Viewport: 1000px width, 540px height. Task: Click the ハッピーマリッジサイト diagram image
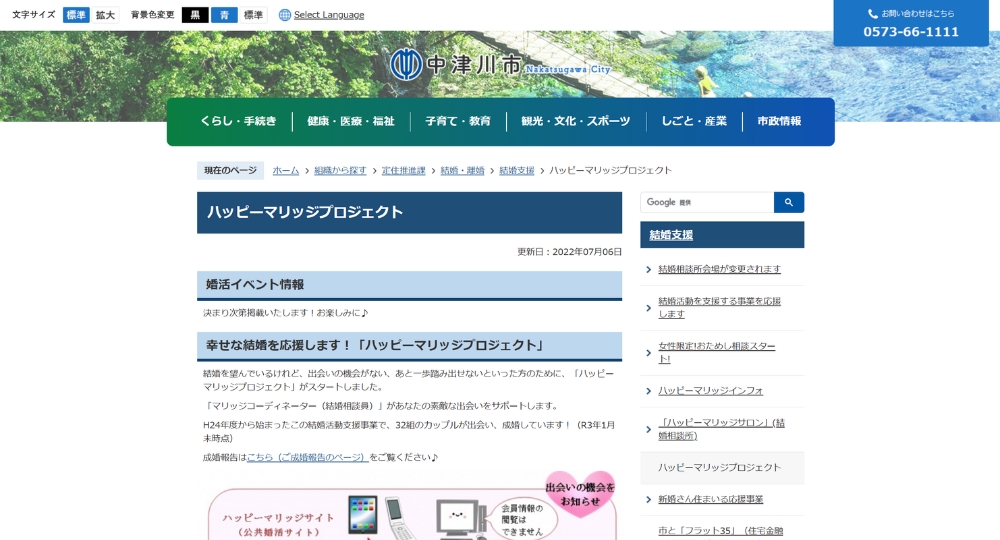(412, 510)
